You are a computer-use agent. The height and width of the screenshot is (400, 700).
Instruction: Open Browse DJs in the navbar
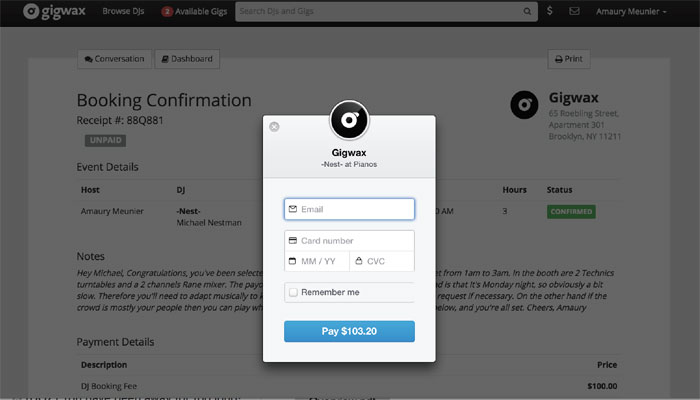click(x=123, y=11)
